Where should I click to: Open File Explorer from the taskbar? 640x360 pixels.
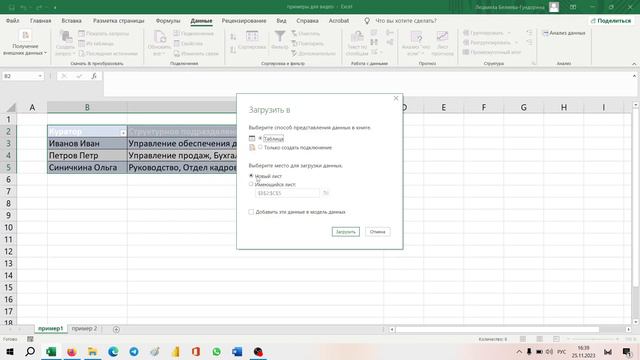[x=93, y=351]
